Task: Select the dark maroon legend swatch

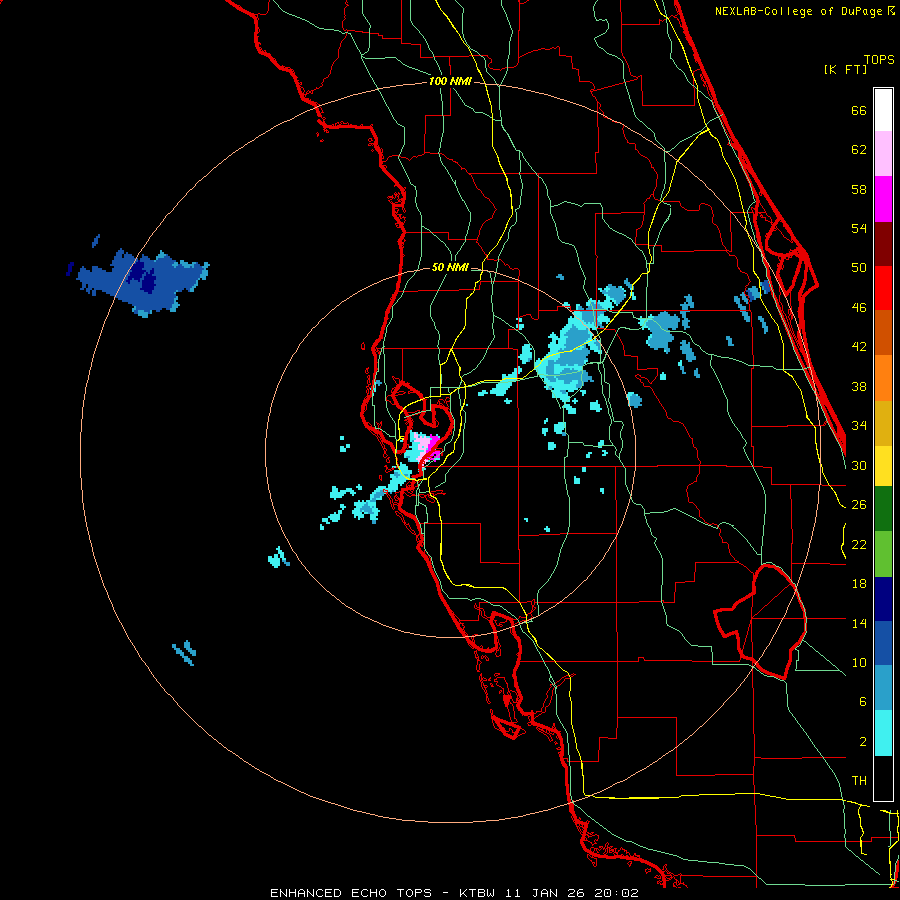Action: (883, 245)
